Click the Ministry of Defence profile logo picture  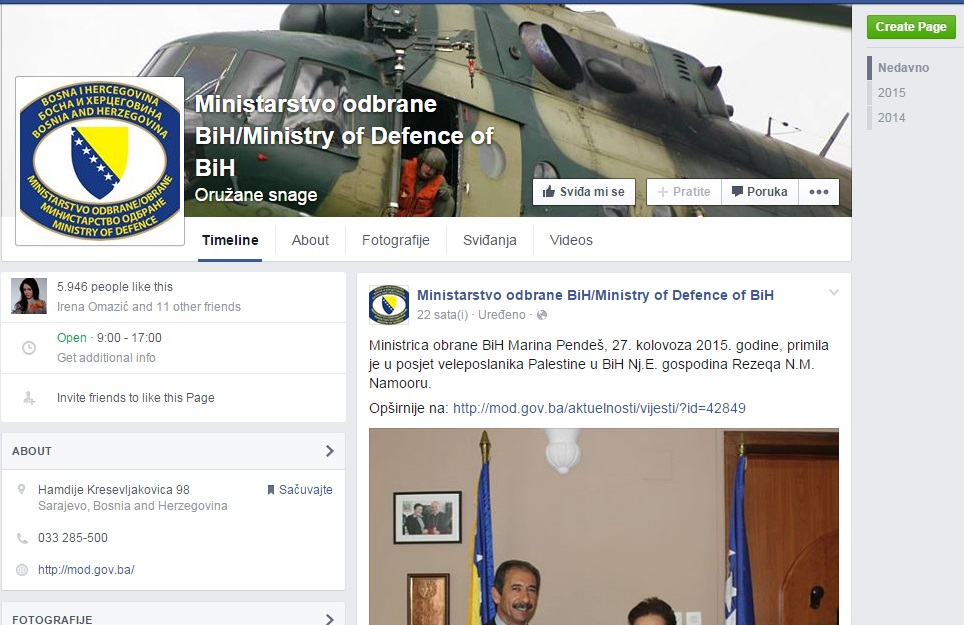point(100,161)
